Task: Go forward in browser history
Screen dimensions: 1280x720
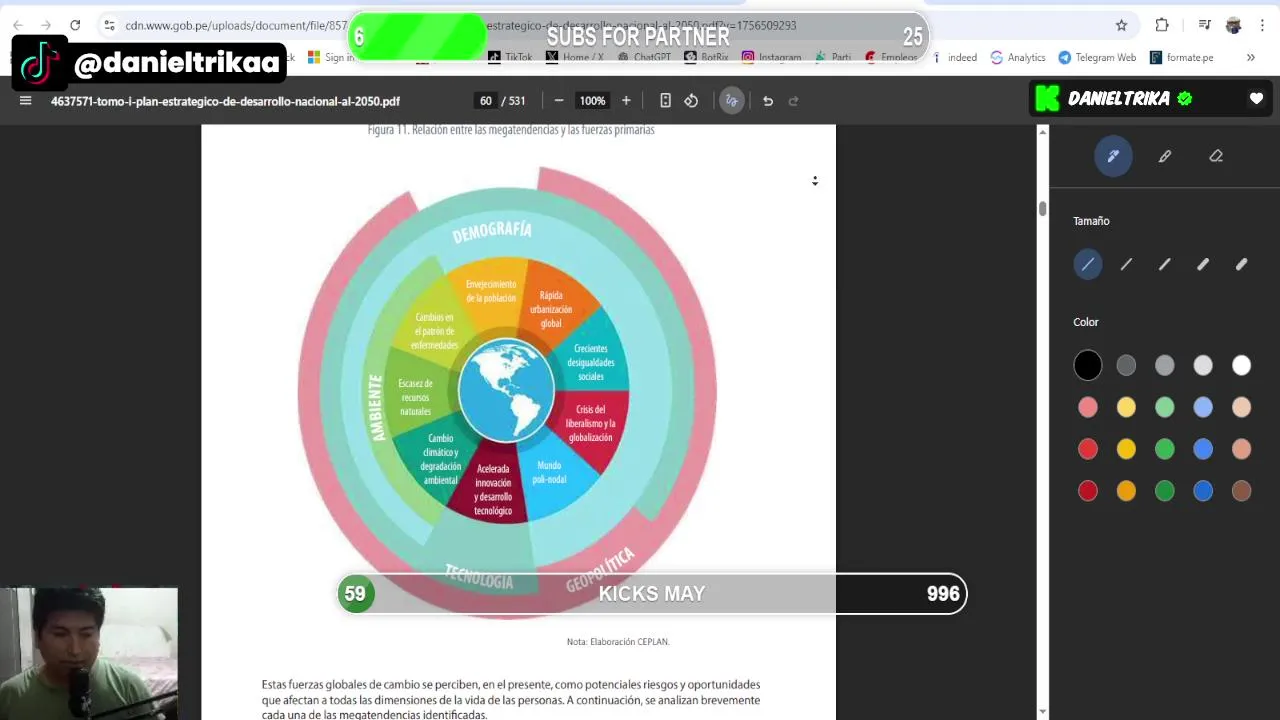Action: pyautogui.click(x=46, y=25)
